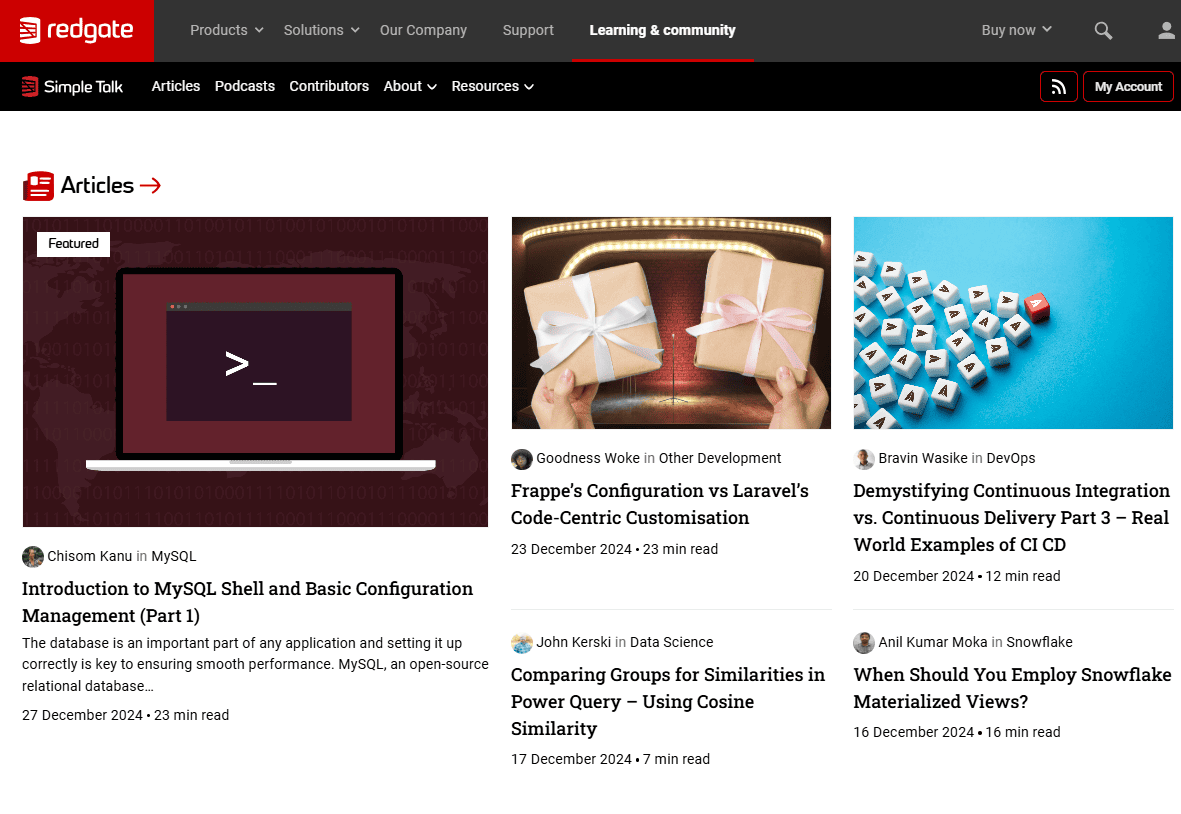Image resolution: width=1181 pixels, height=814 pixels.
Task: Click '27 December 2024 • 23 min read'
Action: point(126,715)
